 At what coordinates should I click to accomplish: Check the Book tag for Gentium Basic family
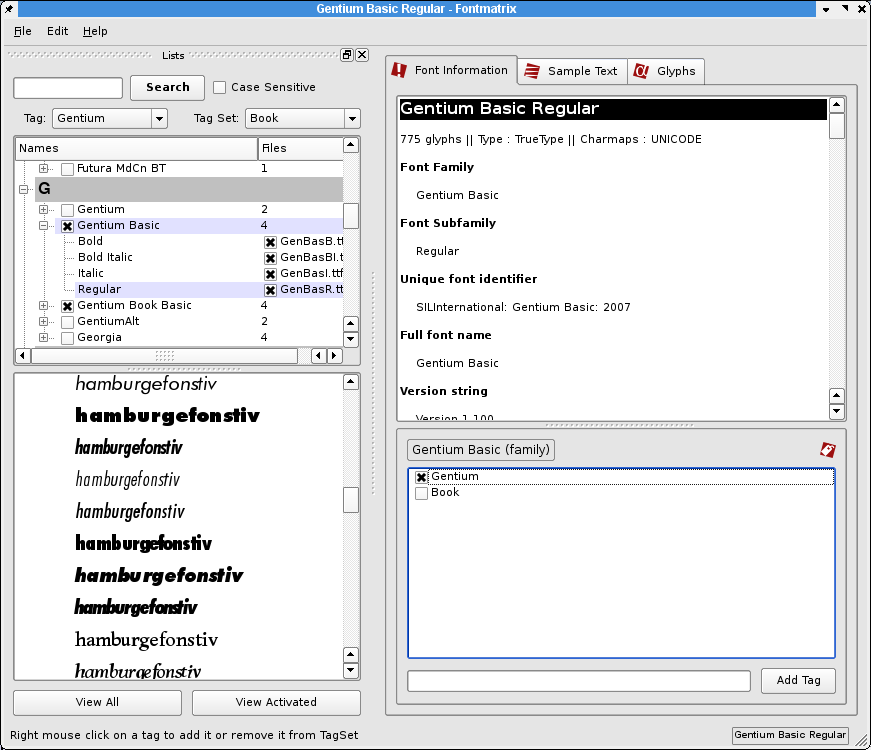coord(421,492)
